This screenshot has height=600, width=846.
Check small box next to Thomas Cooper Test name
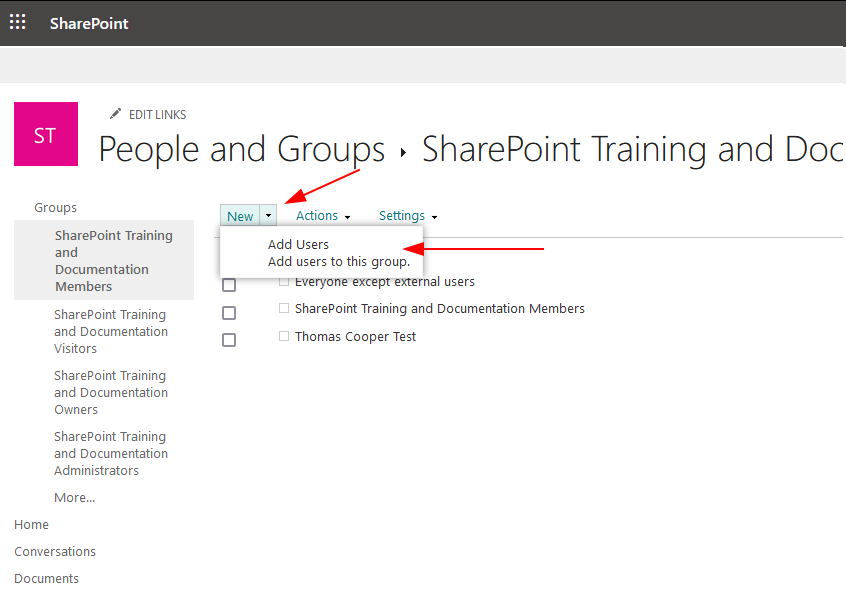[x=284, y=336]
